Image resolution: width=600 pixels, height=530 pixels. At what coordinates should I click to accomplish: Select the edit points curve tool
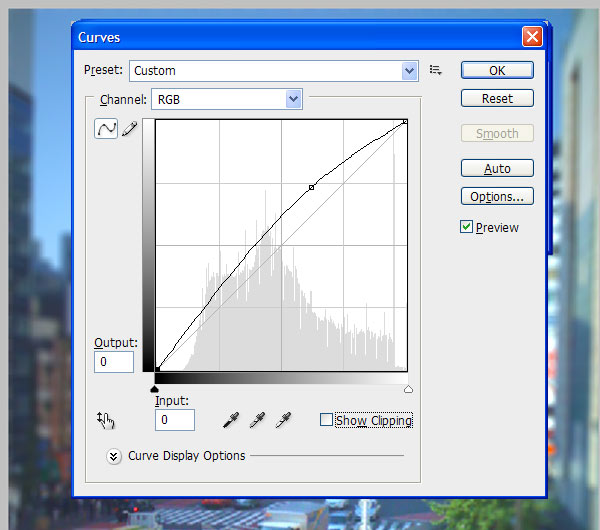106,129
